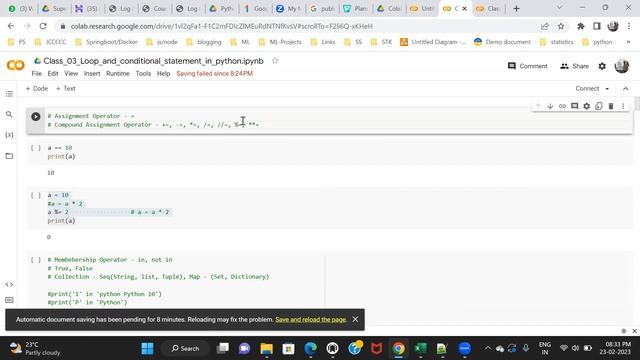Open the Runtime menu
The height and width of the screenshot is (360, 640).
point(118,73)
